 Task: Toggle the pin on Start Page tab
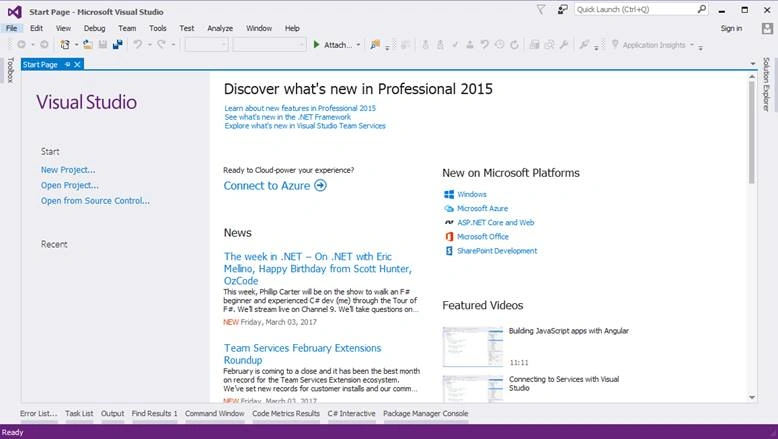[x=67, y=64]
